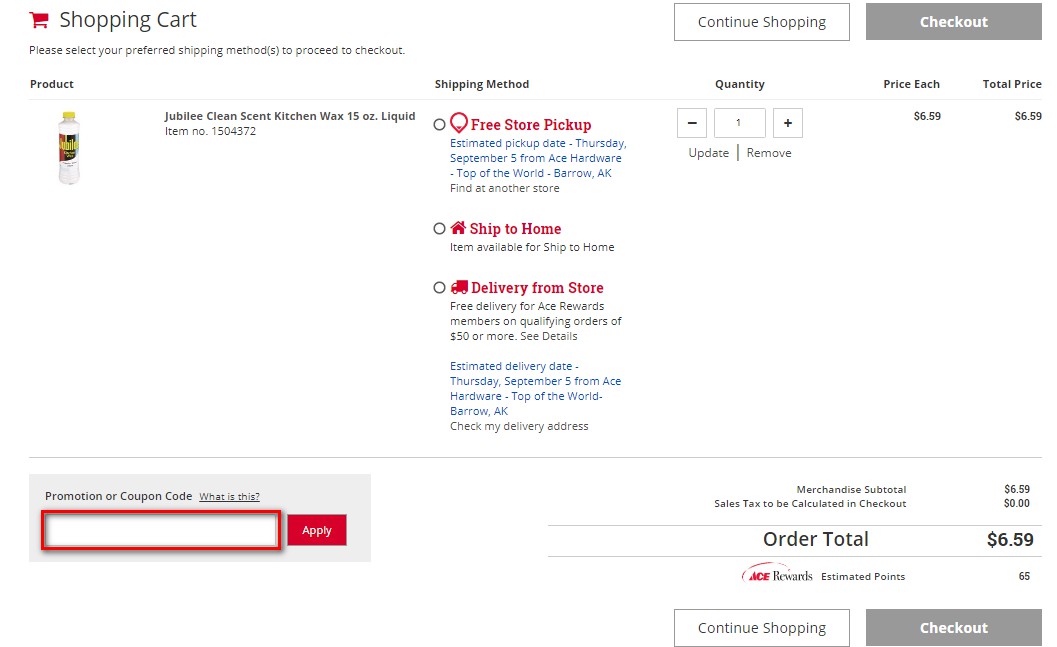Click the 'Item no. 1504372' text
Screen dimensions: 1057x647
(210, 131)
